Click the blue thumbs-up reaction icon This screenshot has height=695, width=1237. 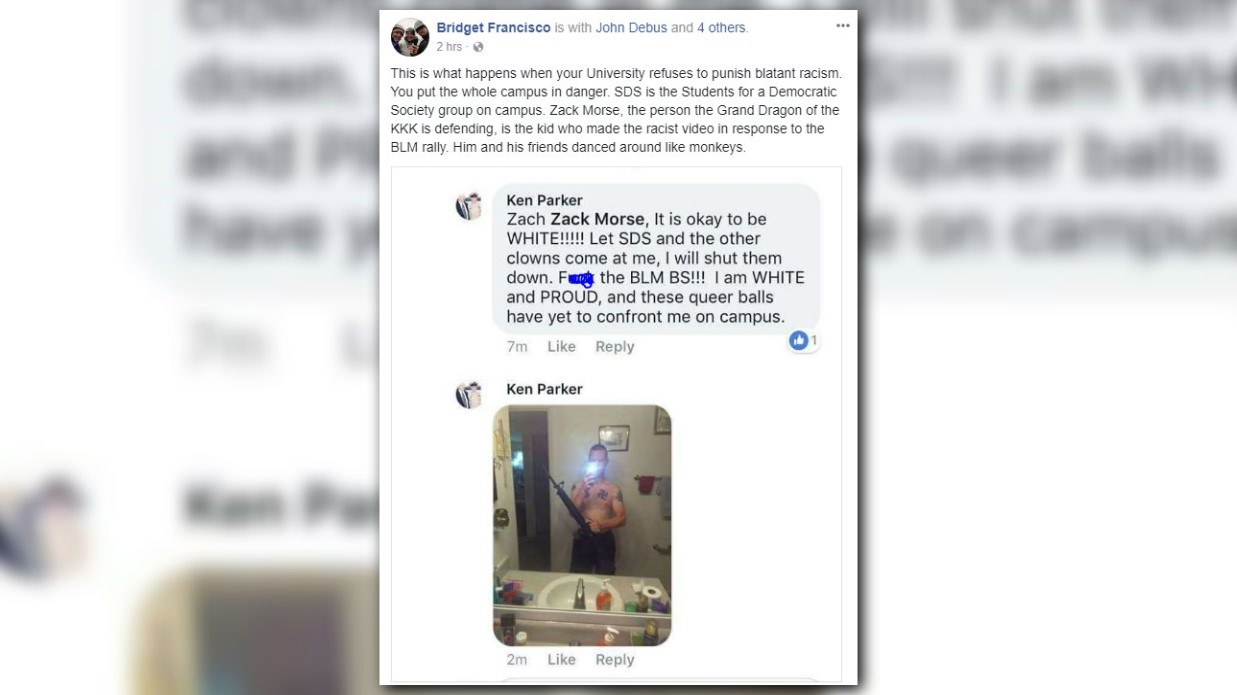point(798,341)
